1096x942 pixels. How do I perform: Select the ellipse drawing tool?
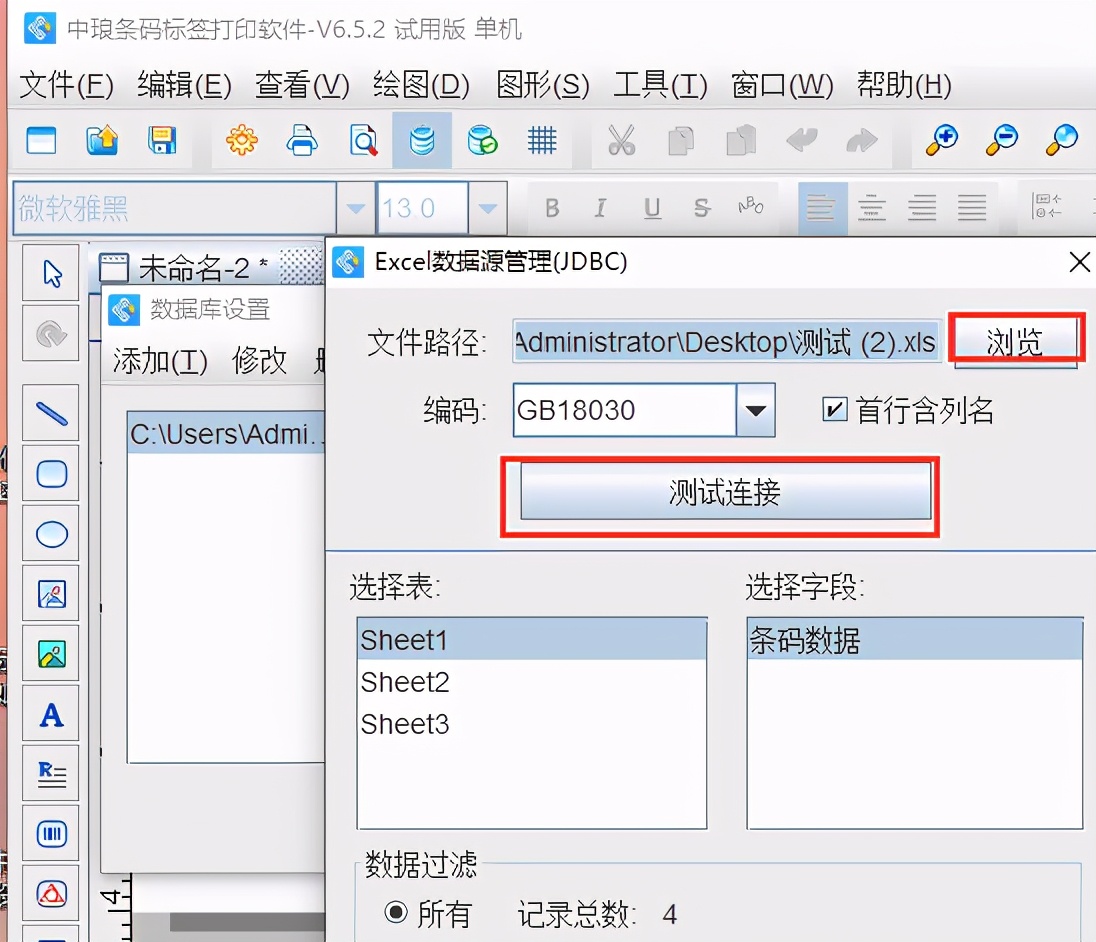51,535
